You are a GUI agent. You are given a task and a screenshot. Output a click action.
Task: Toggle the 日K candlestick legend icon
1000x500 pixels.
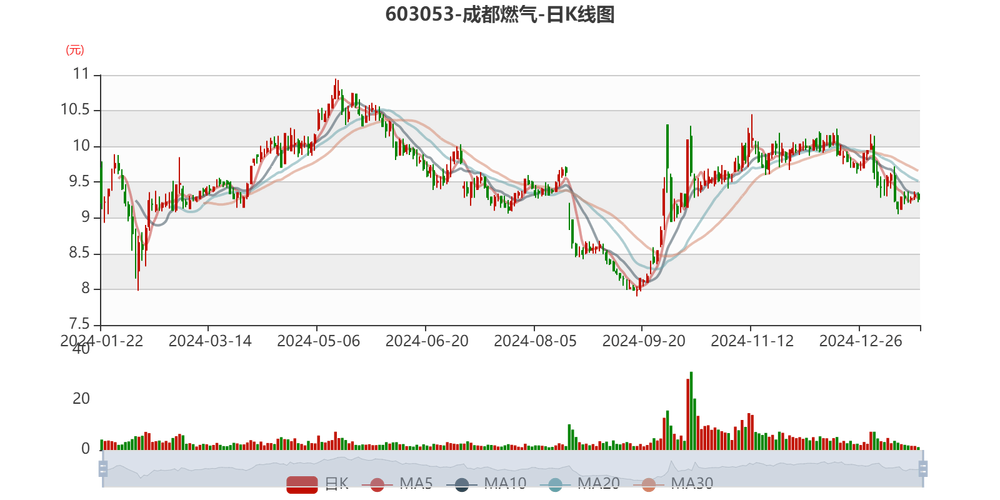pos(302,485)
